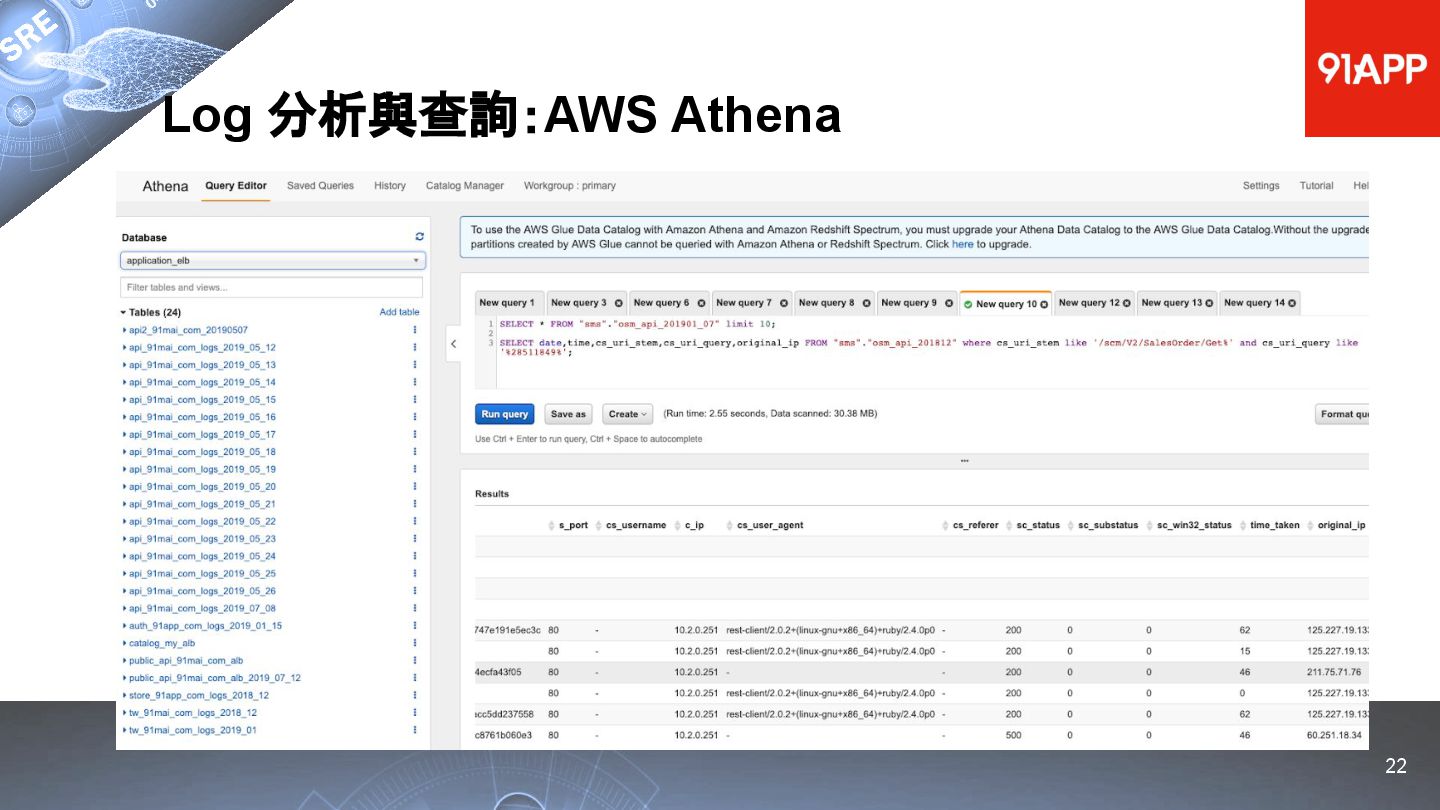This screenshot has width=1440, height=810.
Task: Grab the results panel resize handle
Action: 964,461
